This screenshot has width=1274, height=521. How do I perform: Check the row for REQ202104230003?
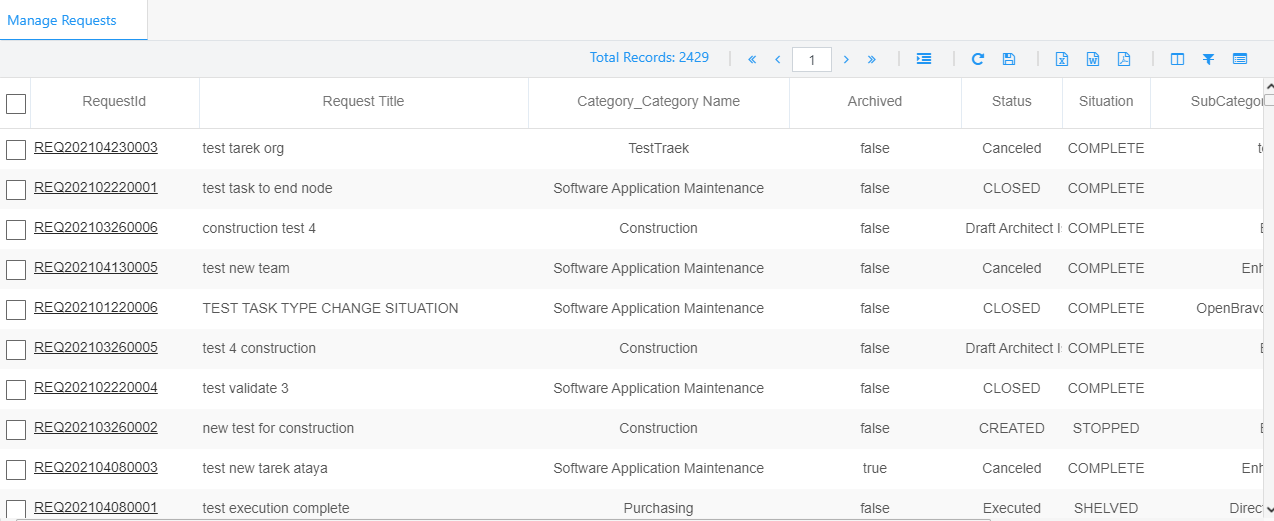pos(16,150)
